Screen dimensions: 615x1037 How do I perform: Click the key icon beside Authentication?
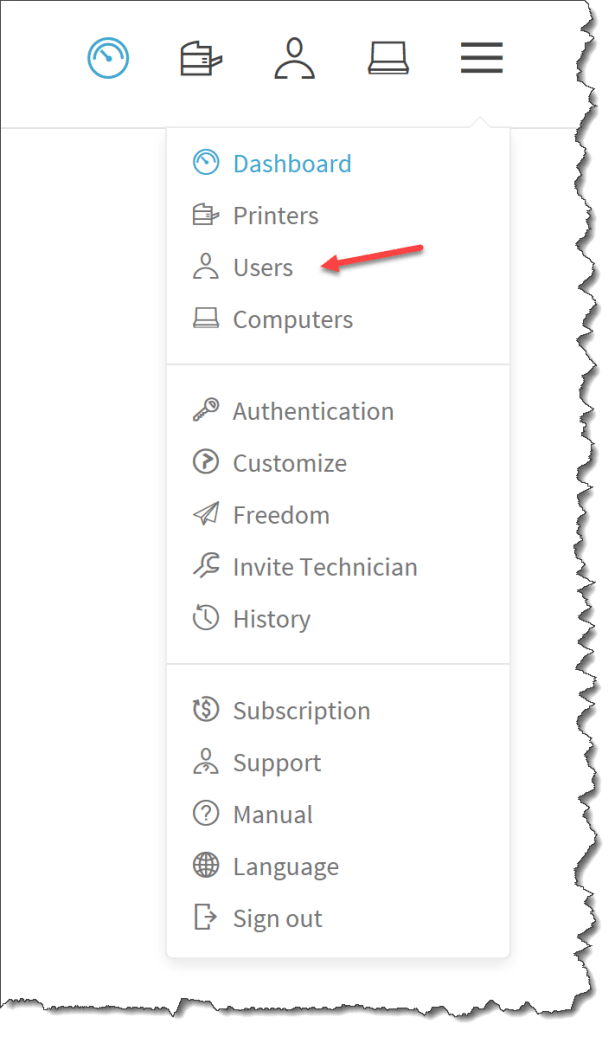(206, 410)
